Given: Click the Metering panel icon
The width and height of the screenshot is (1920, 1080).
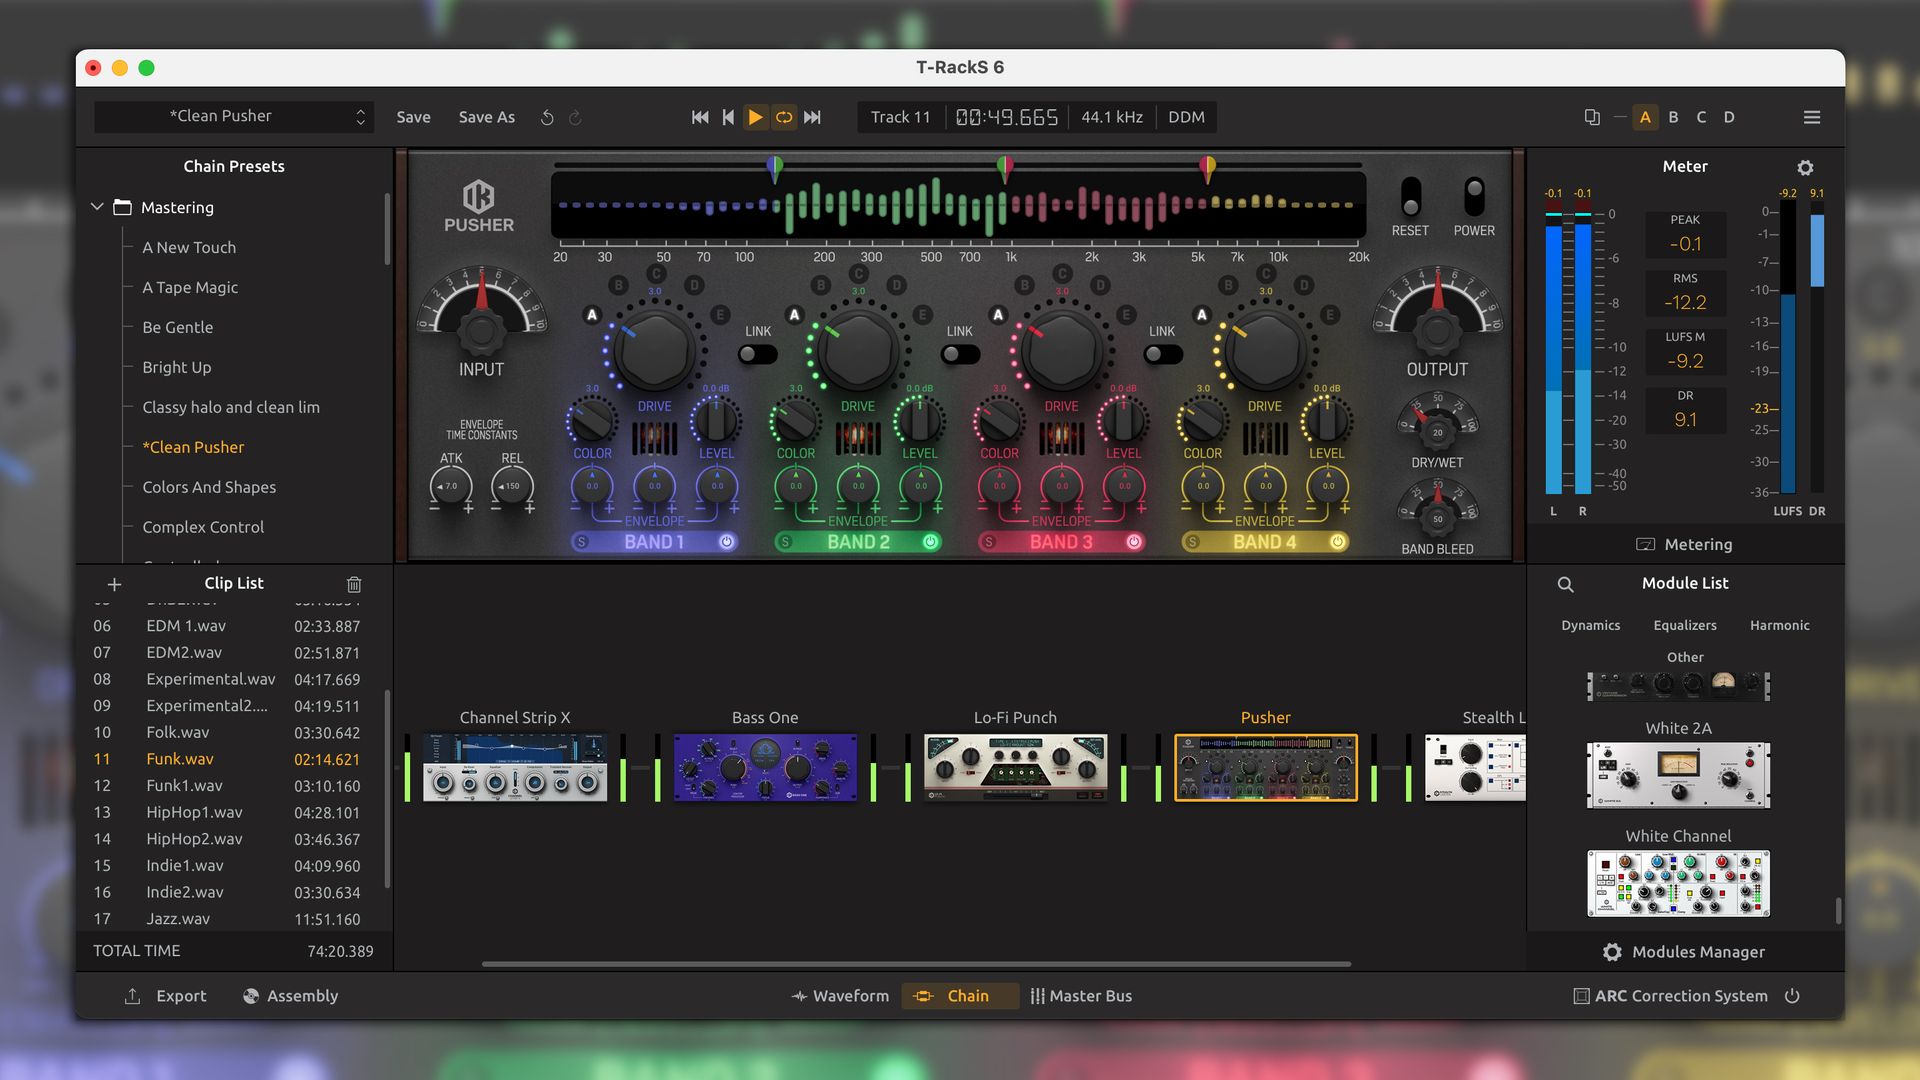Looking at the screenshot, I should [1644, 544].
